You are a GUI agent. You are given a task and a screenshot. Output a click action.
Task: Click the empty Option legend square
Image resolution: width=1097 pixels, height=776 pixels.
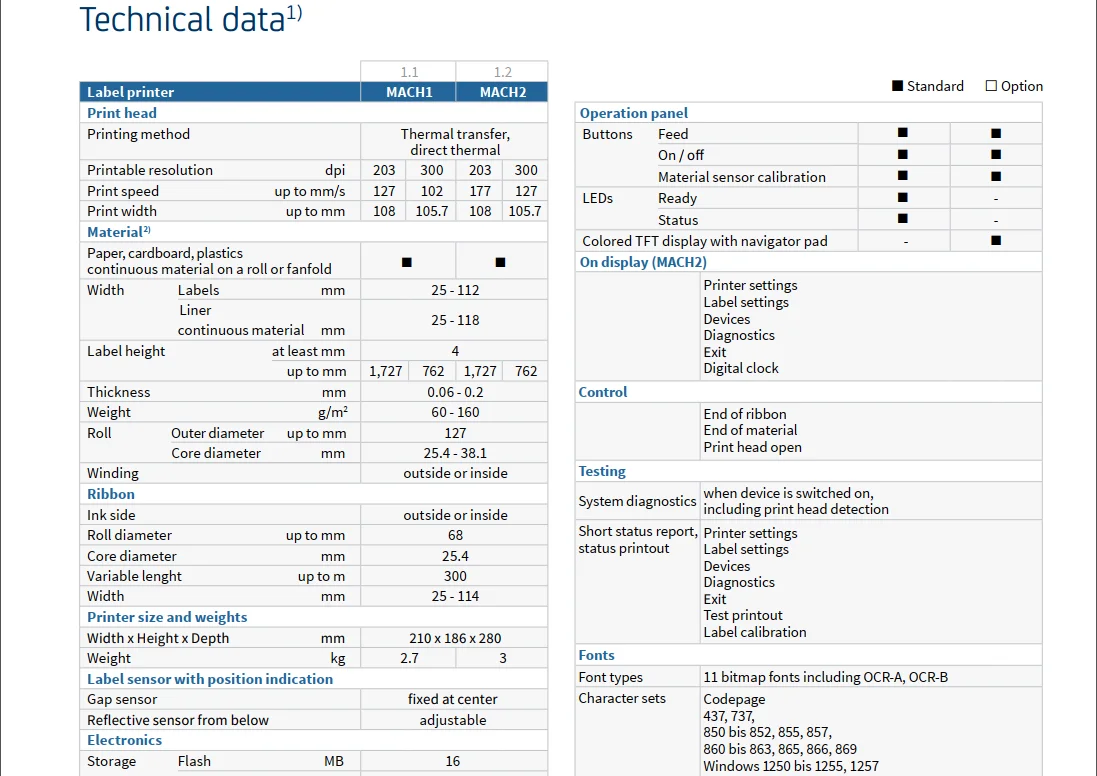(x=991, y=85)
